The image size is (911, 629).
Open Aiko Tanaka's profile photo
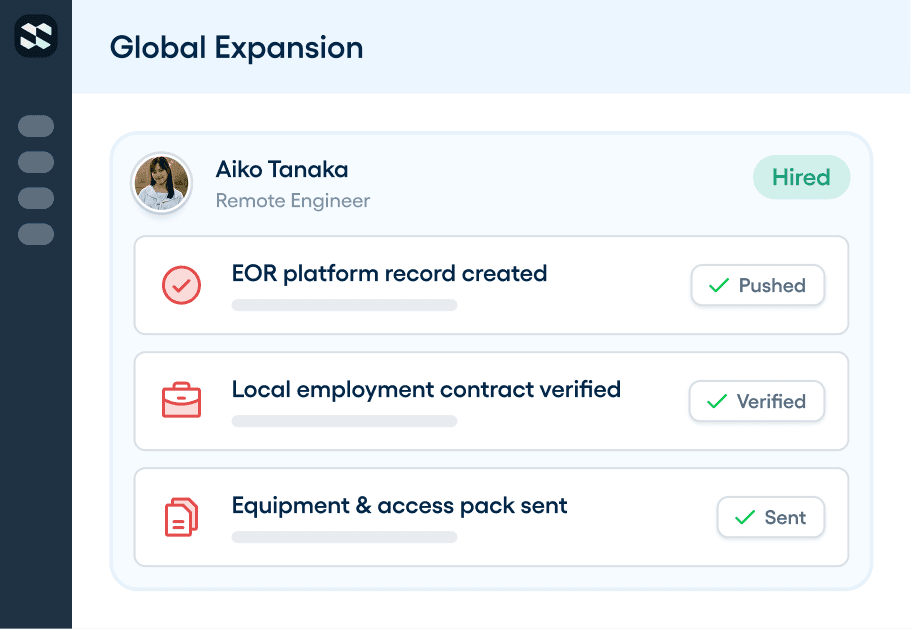click(162, 183)
